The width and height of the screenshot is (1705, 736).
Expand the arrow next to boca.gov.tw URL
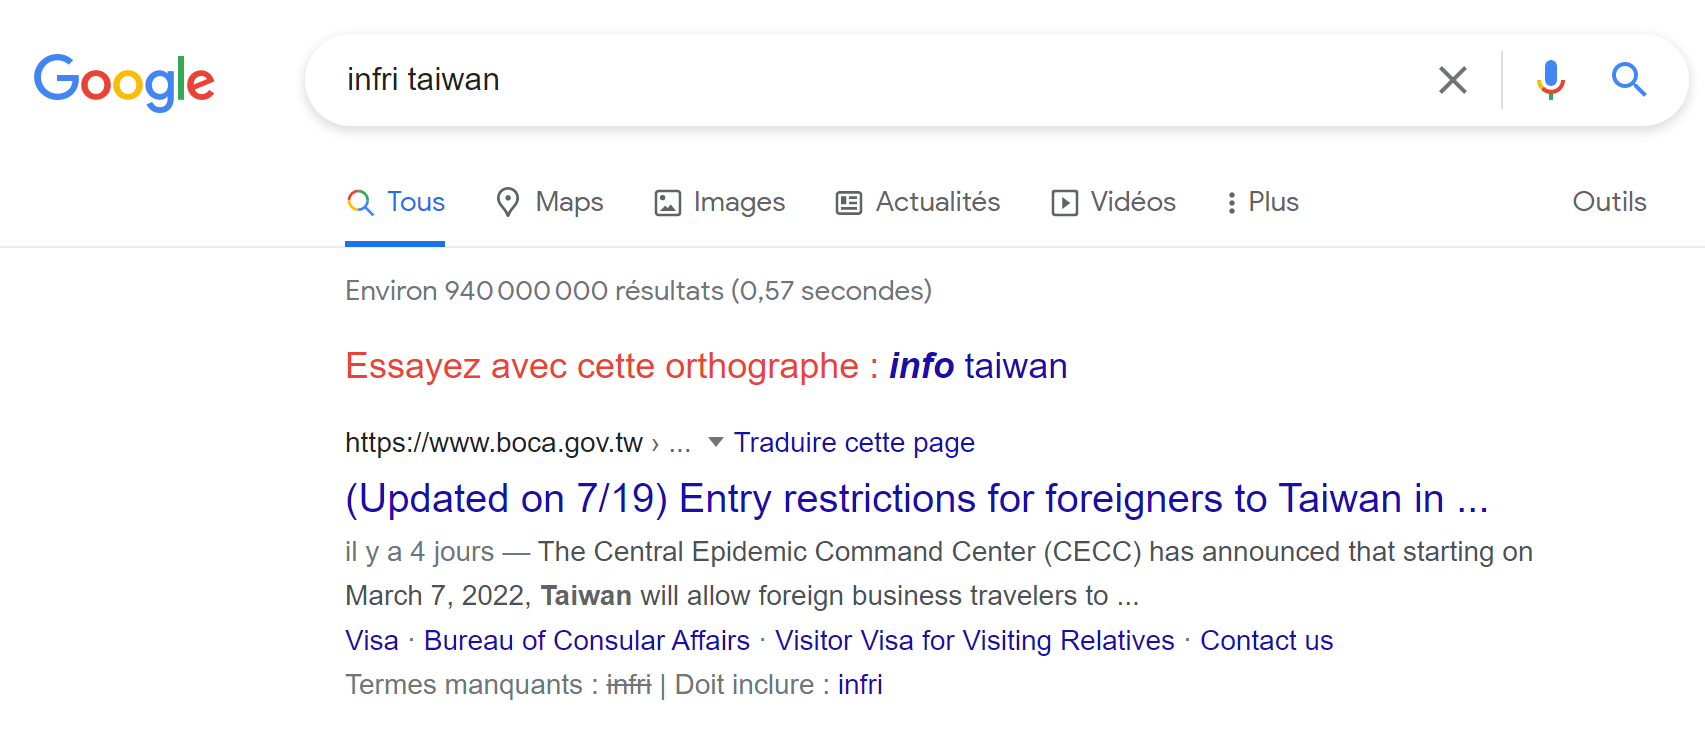click(715, 442)
